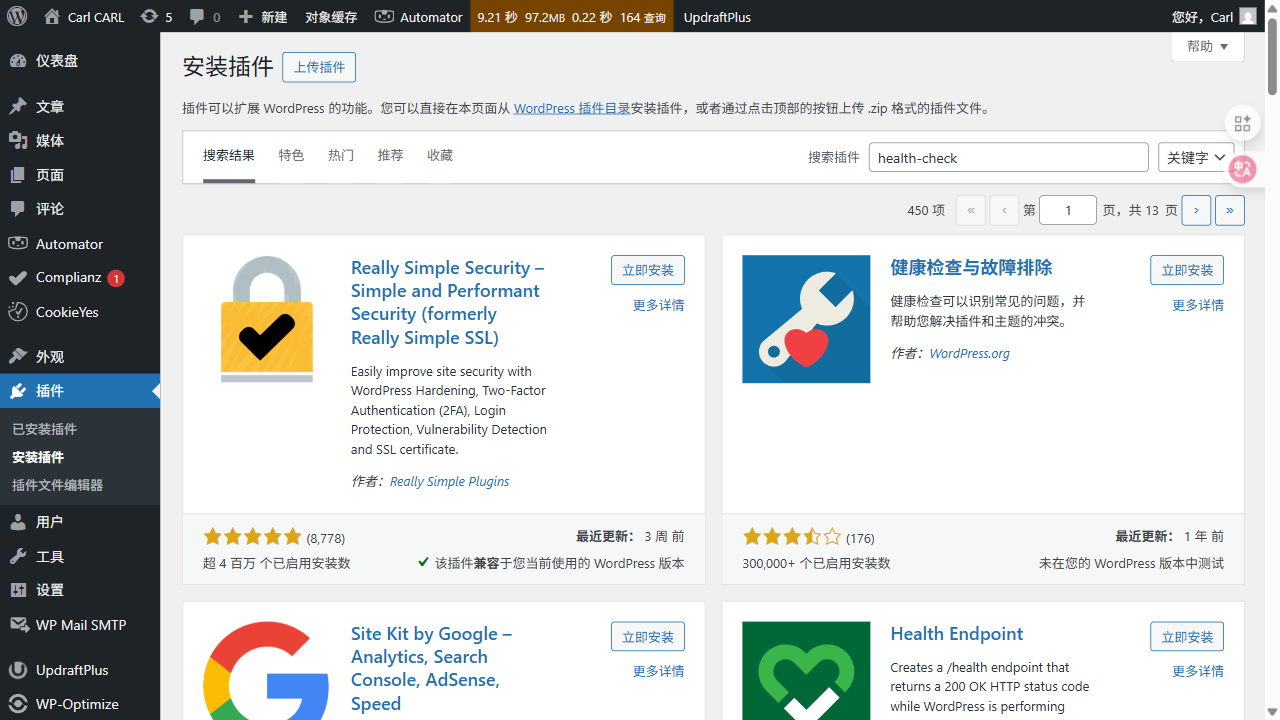Open the 关键字 search filter dropdown

[x=1196, y=157]
